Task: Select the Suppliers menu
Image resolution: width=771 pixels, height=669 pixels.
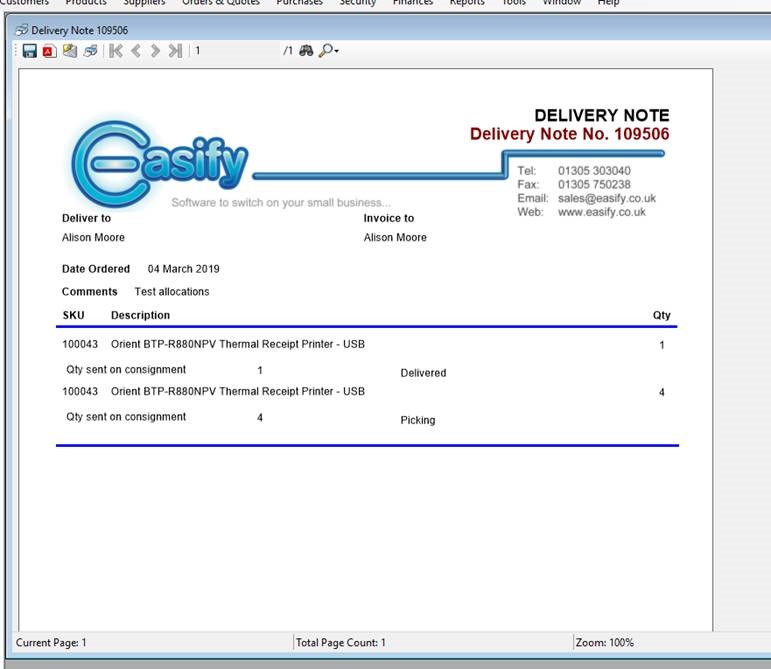Action: (x=144, y=3)
